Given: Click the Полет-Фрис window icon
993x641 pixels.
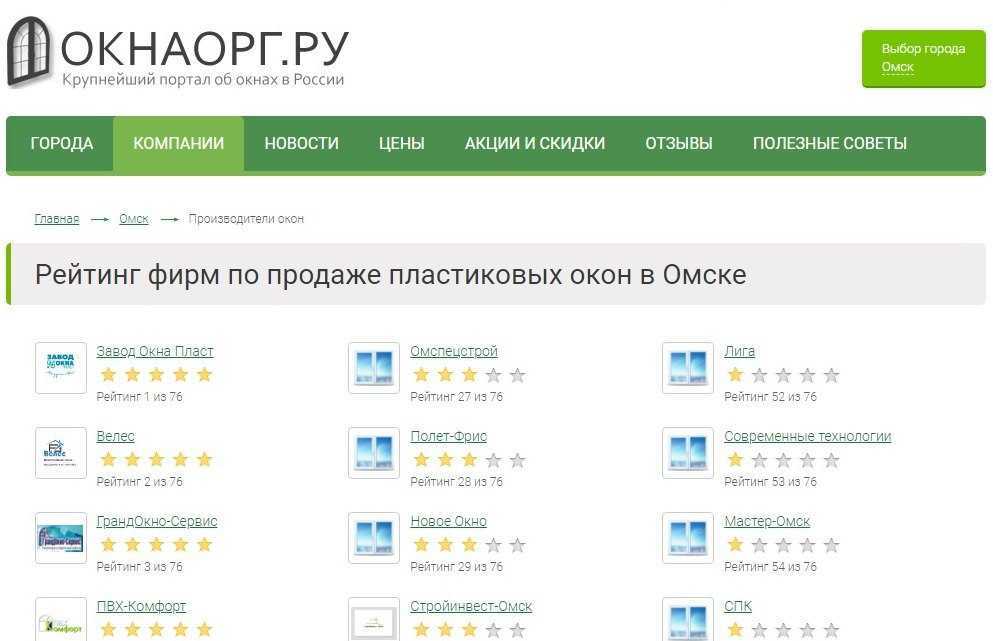Looking at the screenshot, I should (374, 453).
